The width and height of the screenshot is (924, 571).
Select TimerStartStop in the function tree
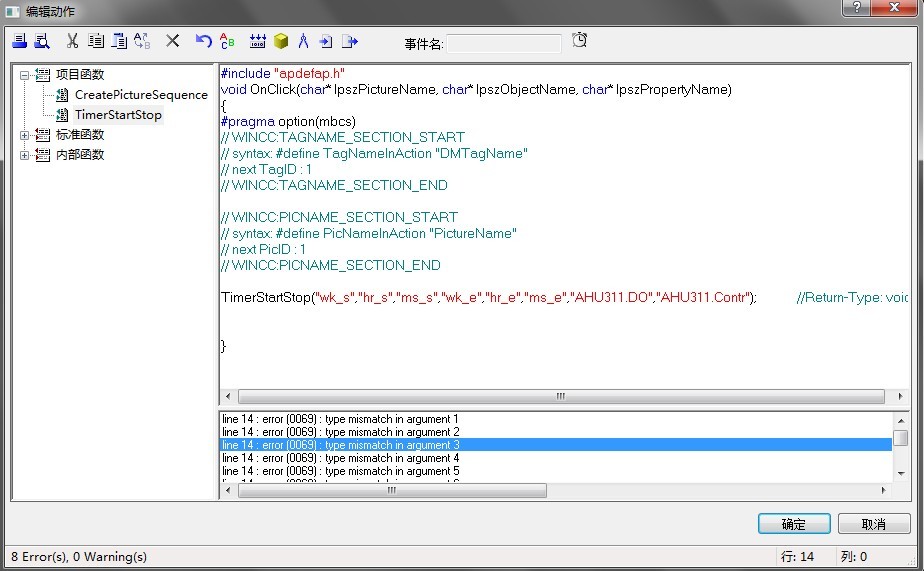pyautogui.click(x=118, y=115)
